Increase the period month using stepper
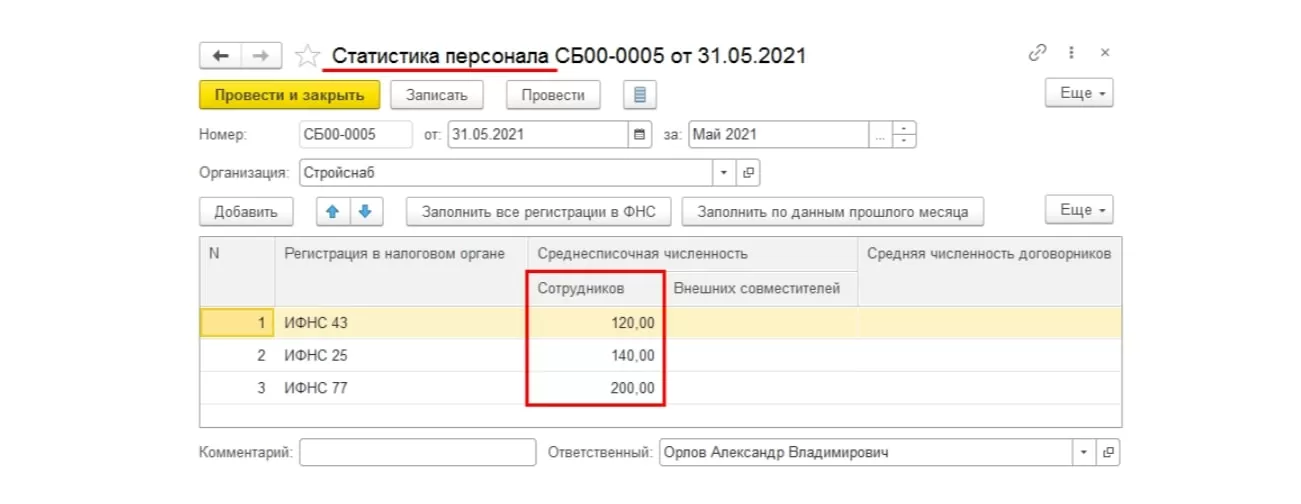 click(904, 128)
